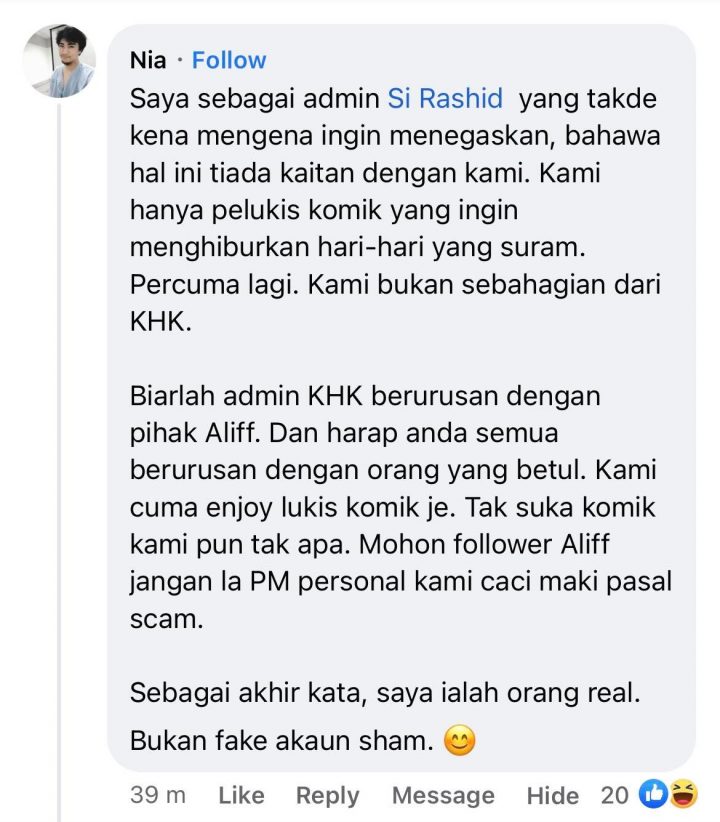Hide this comment

pos(553,796)
